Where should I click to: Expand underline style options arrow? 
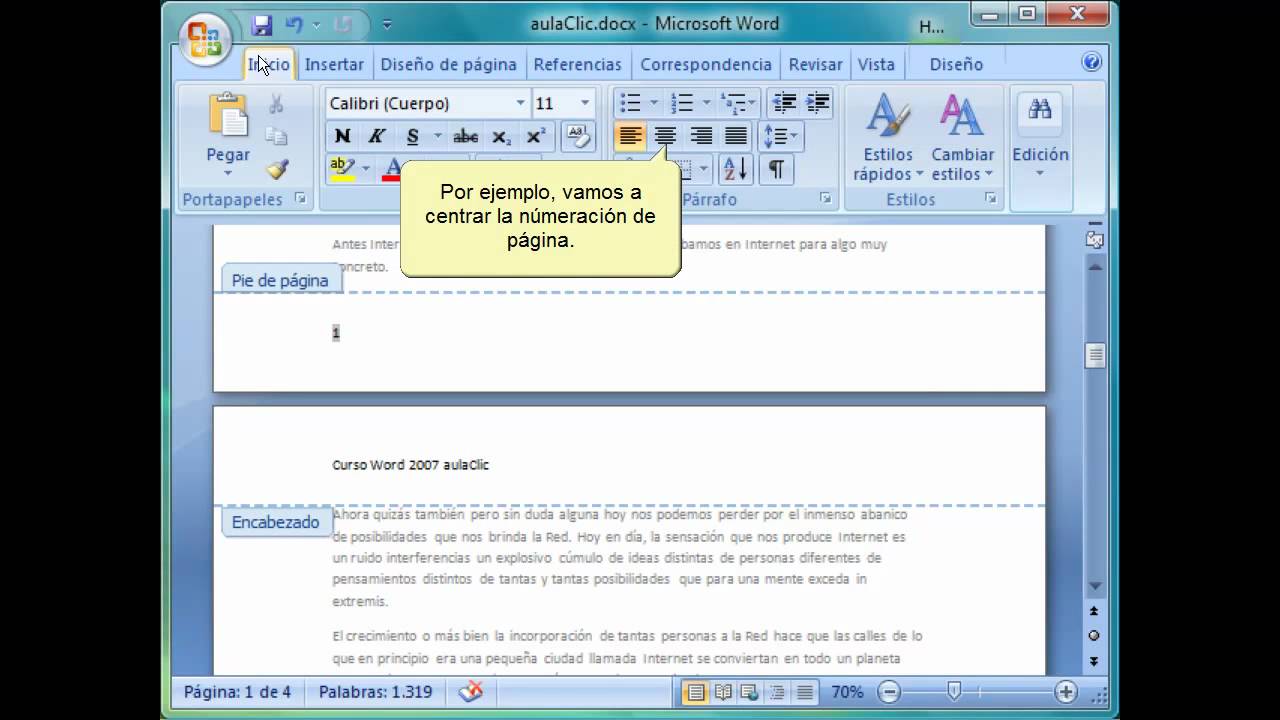click(x=437, y=136)
